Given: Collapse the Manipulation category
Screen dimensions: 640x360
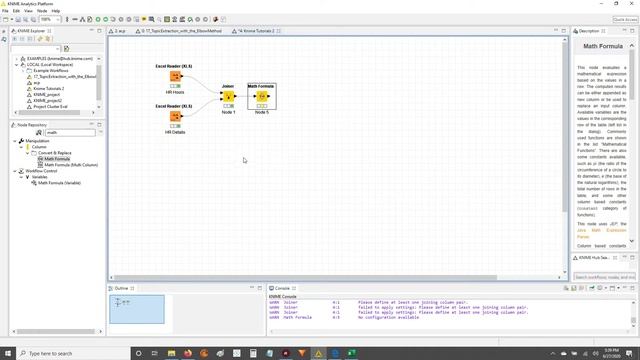Looking at the screenshot, I should click(x=15, y=141).
